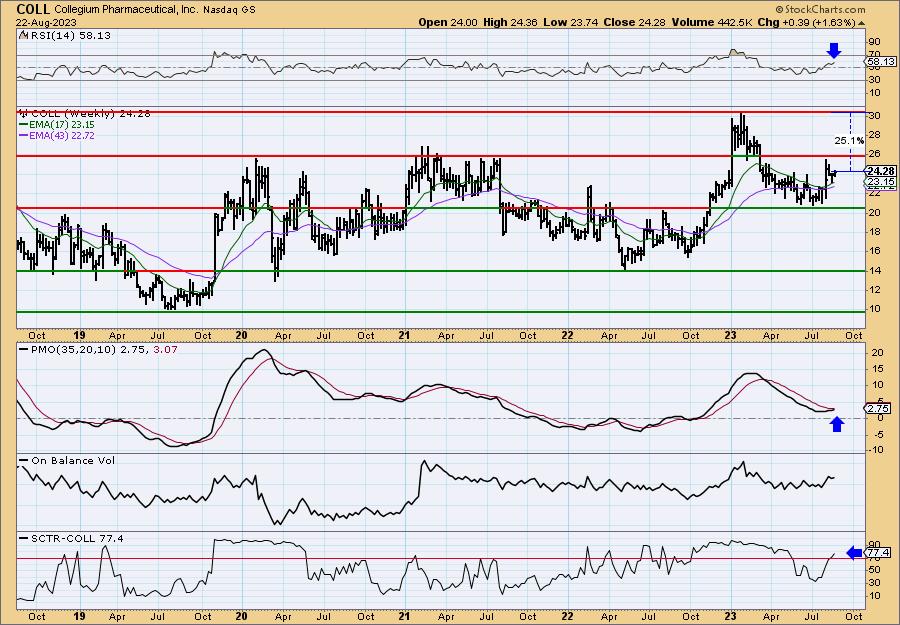
Task: Click the COLL (Weekly) 24.28 legend
Action: (85, 114)
